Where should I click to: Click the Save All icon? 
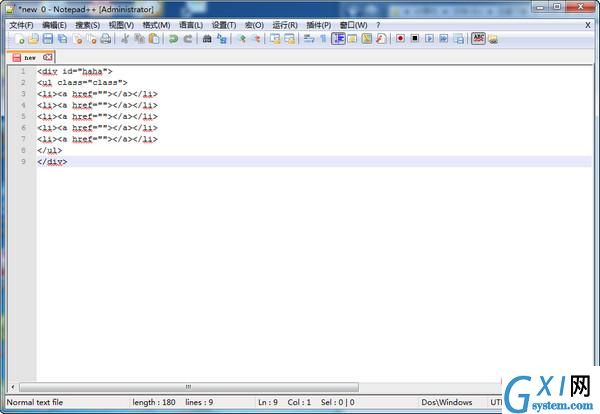click(62, 39)
